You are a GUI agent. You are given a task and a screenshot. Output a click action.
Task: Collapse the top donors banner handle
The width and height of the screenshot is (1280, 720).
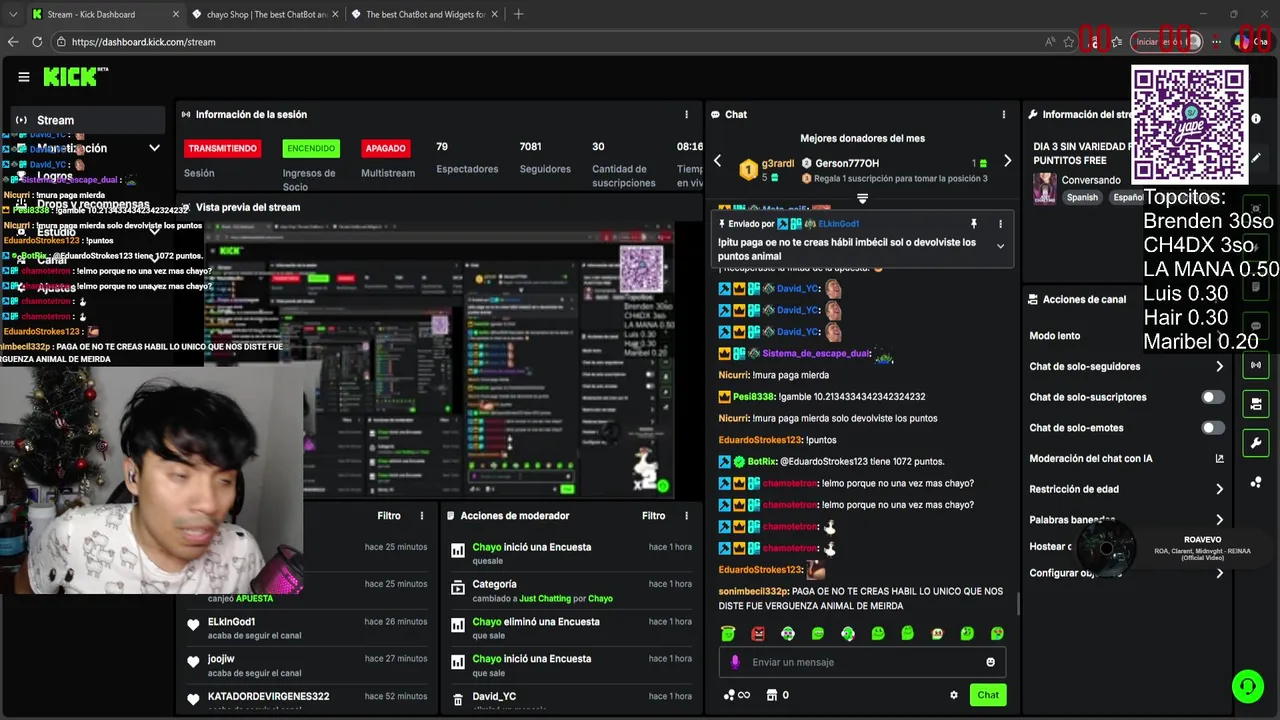click(x=862, y=199)
